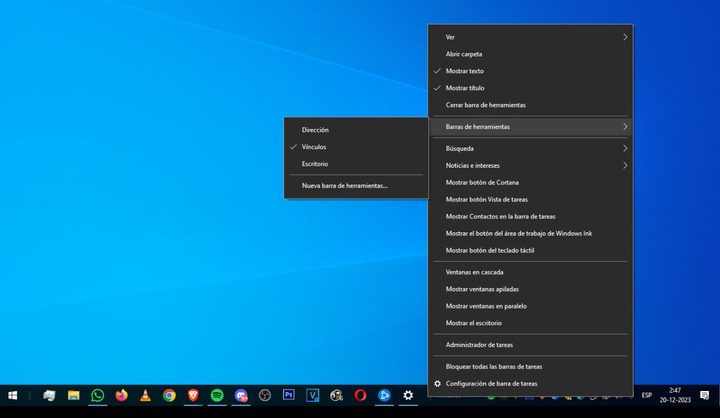720x418 pixels.
Task: Open Brave browser from the taskbar
Action: tap(193, 396)
